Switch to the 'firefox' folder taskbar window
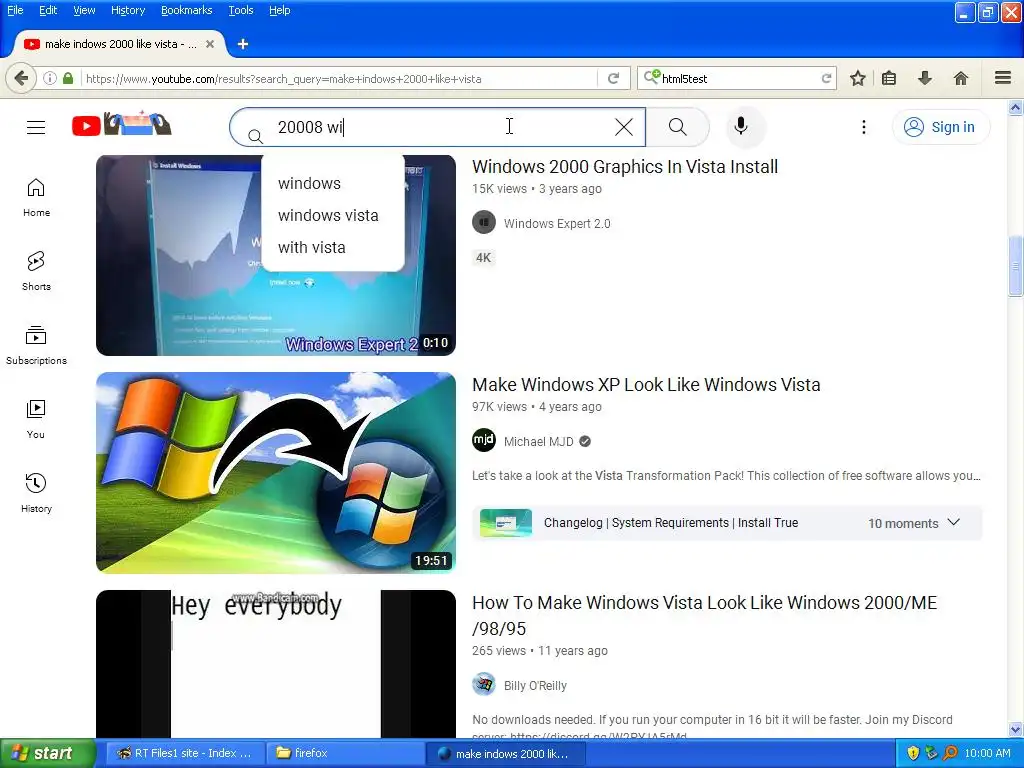This screenshot has width=1024, height=768. [345, 753]
